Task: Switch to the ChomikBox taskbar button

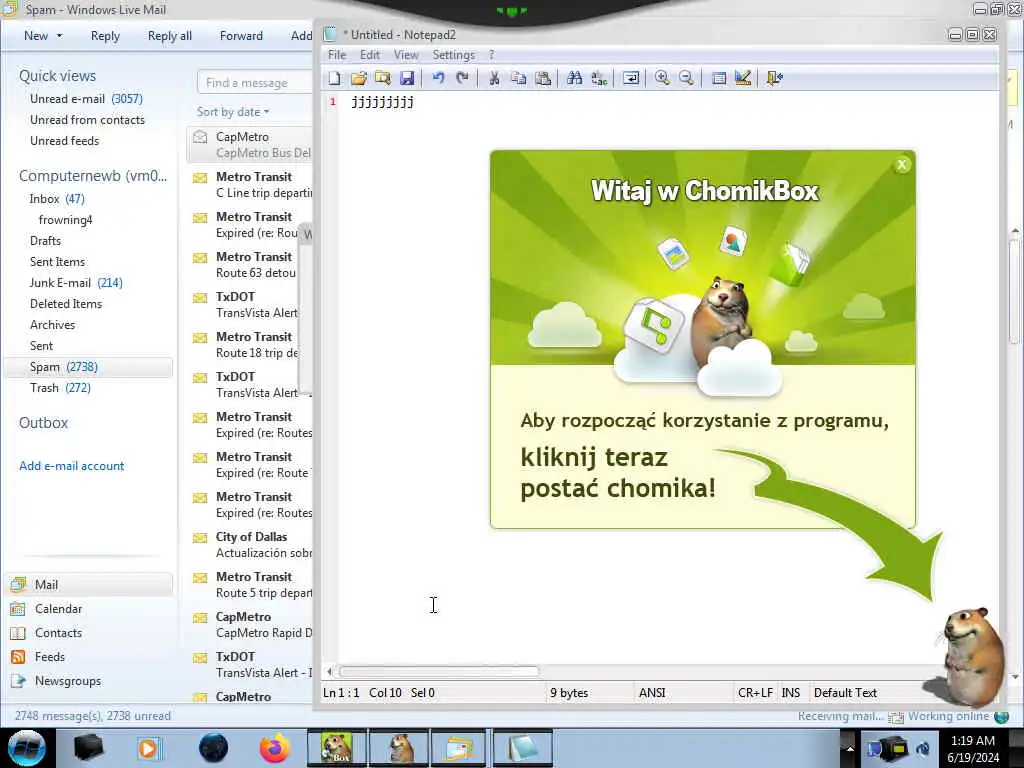Action: point(336,748)
